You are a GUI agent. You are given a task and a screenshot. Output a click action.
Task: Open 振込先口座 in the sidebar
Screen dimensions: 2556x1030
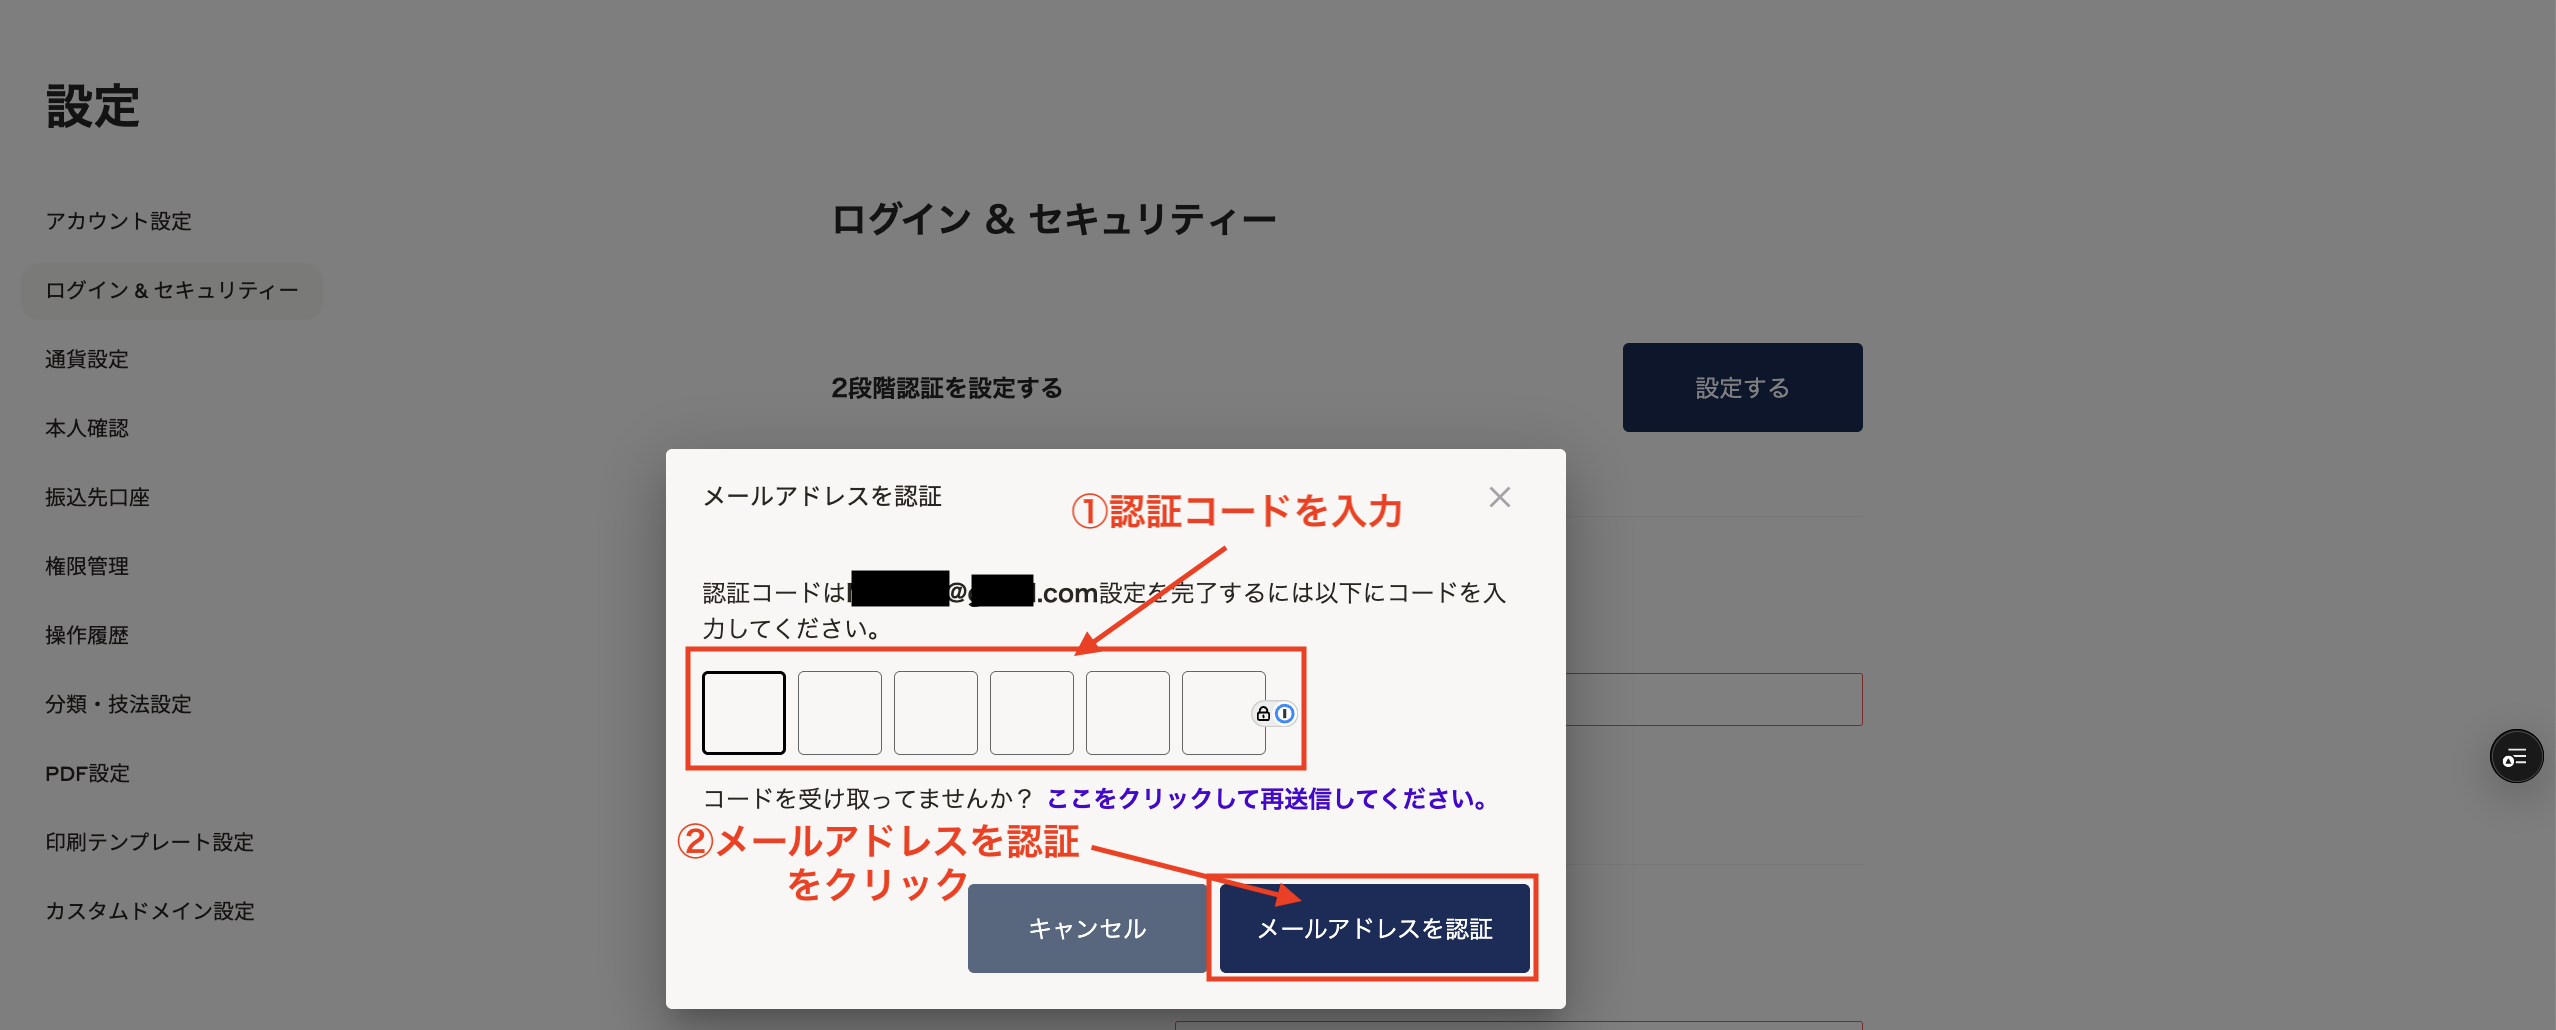click(97, 497)
